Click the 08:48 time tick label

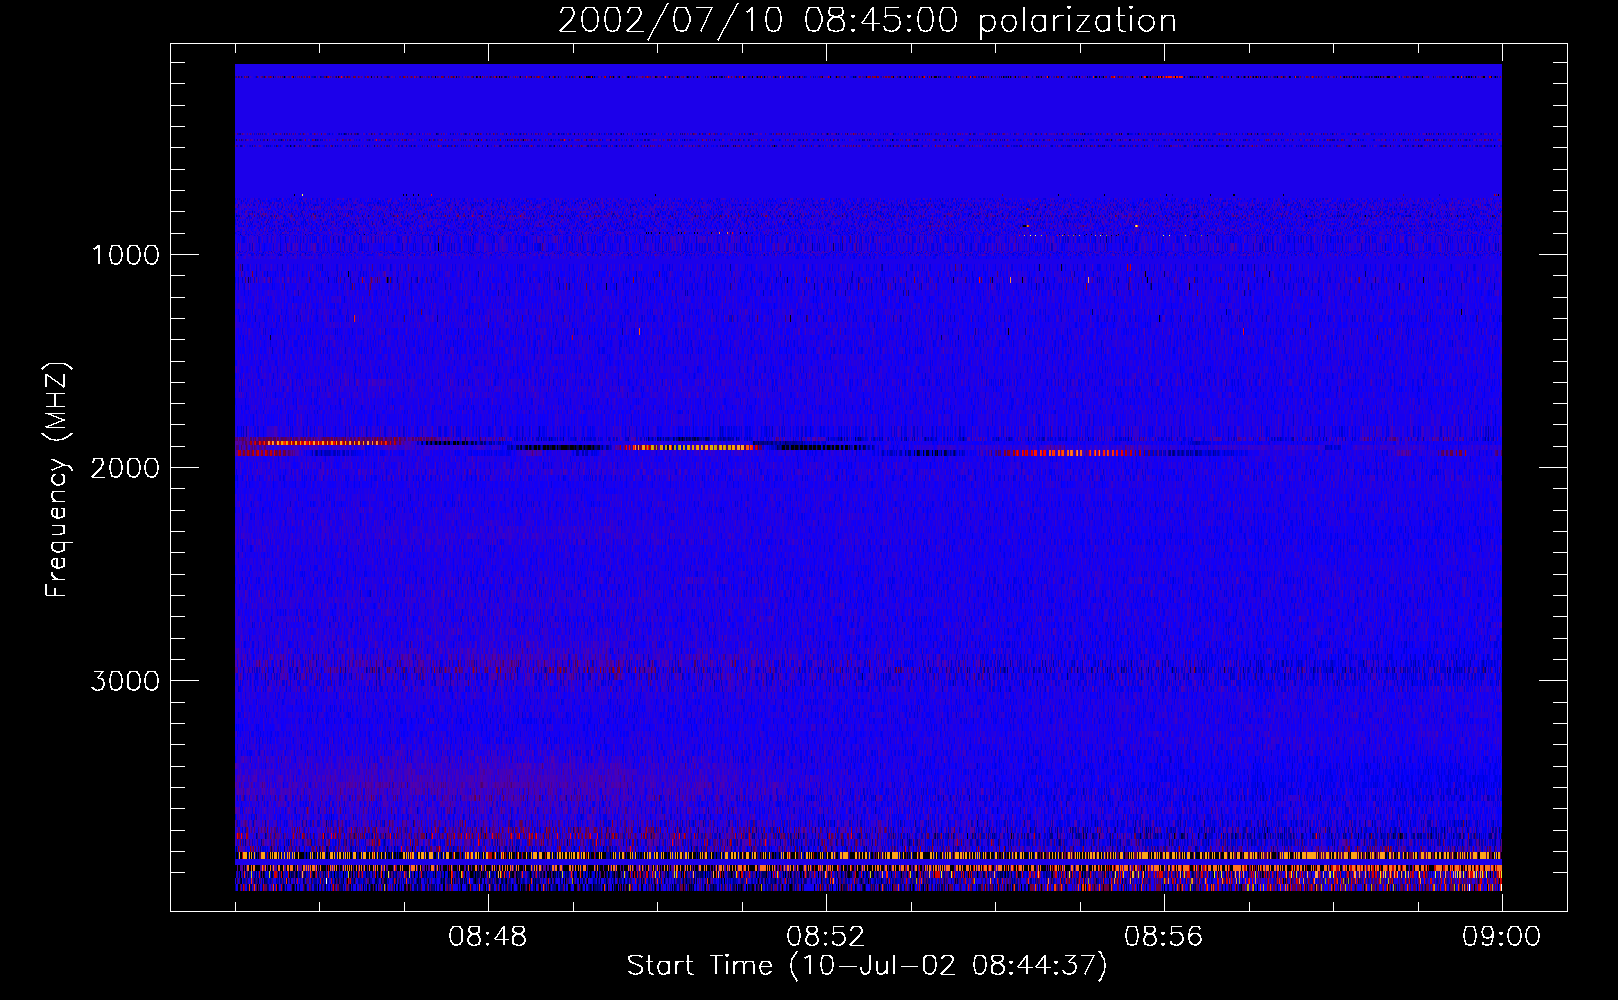(488, 937)
